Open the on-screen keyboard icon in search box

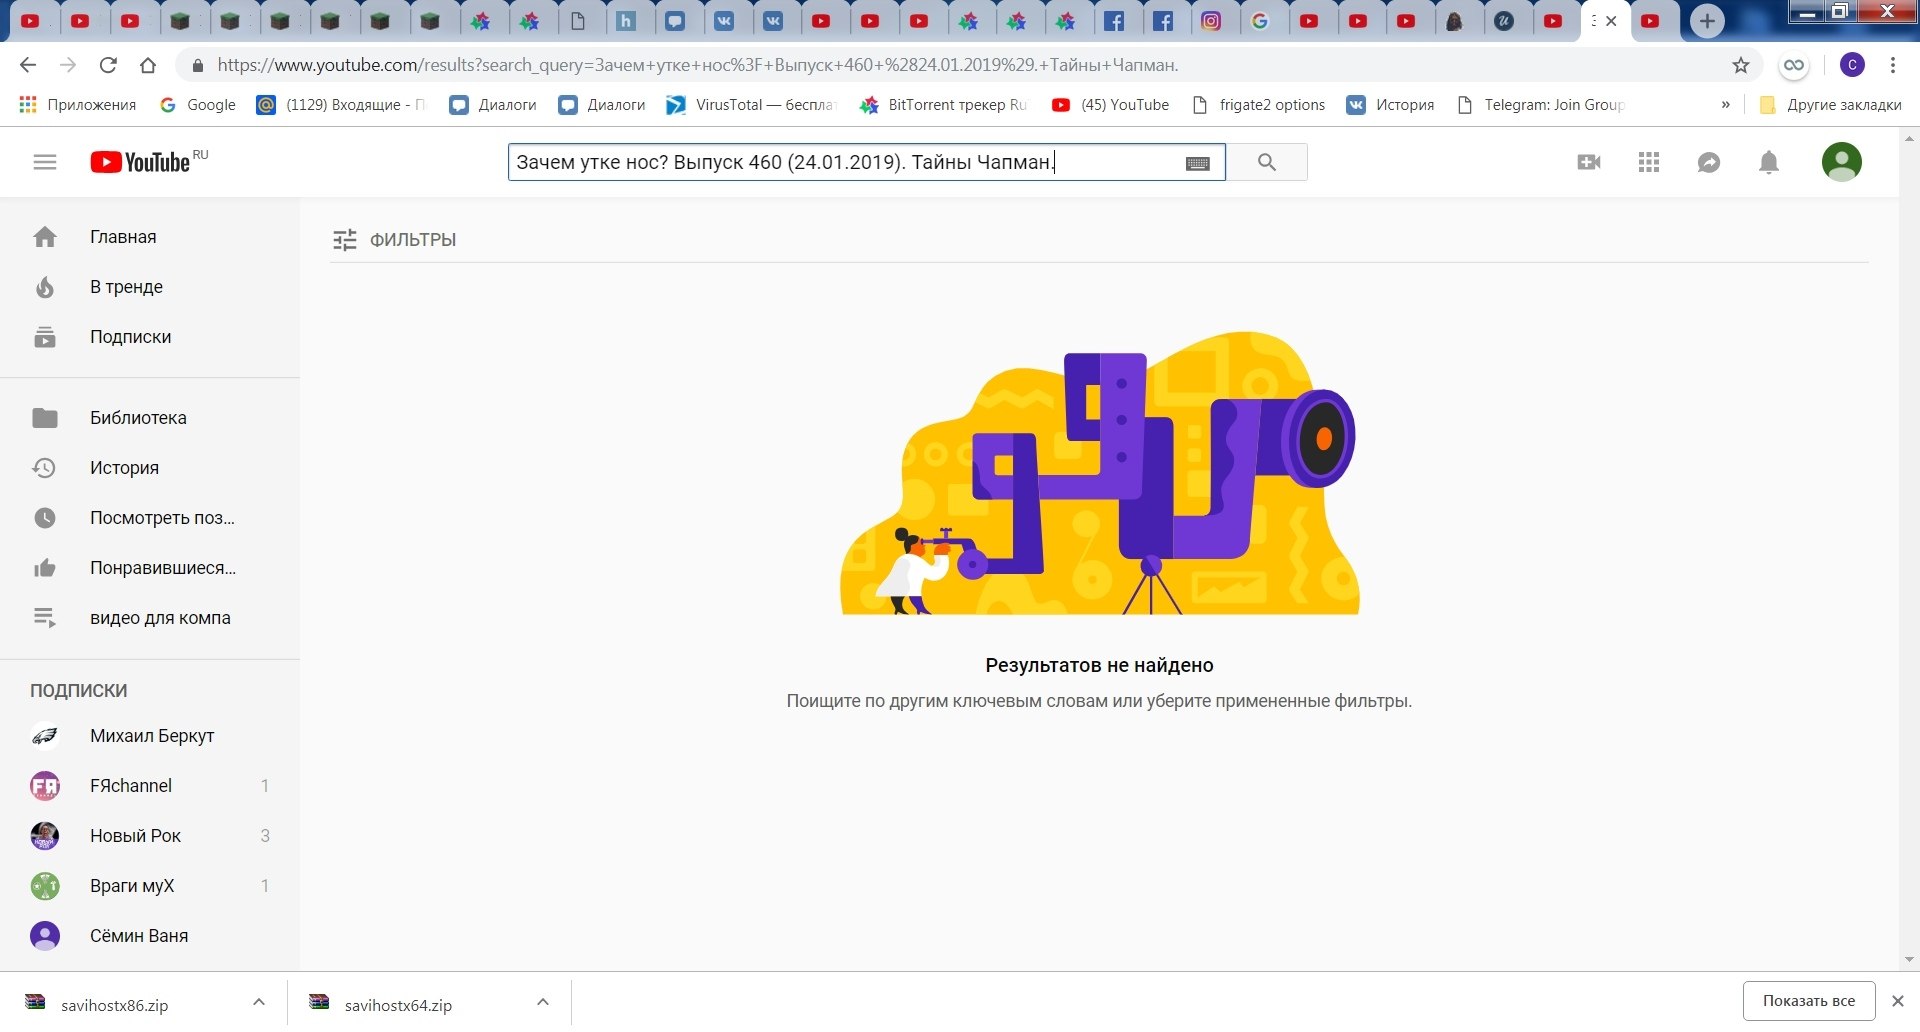click(1198, 163)
